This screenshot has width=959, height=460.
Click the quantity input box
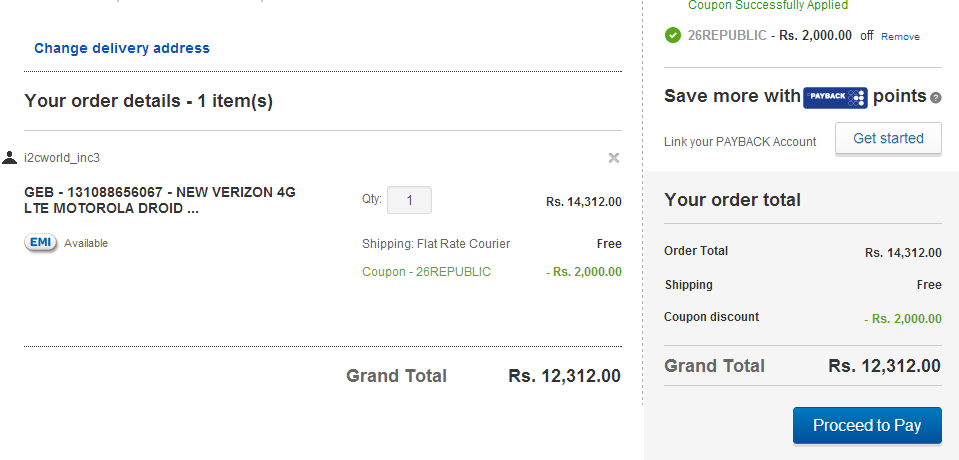point(409,200)
